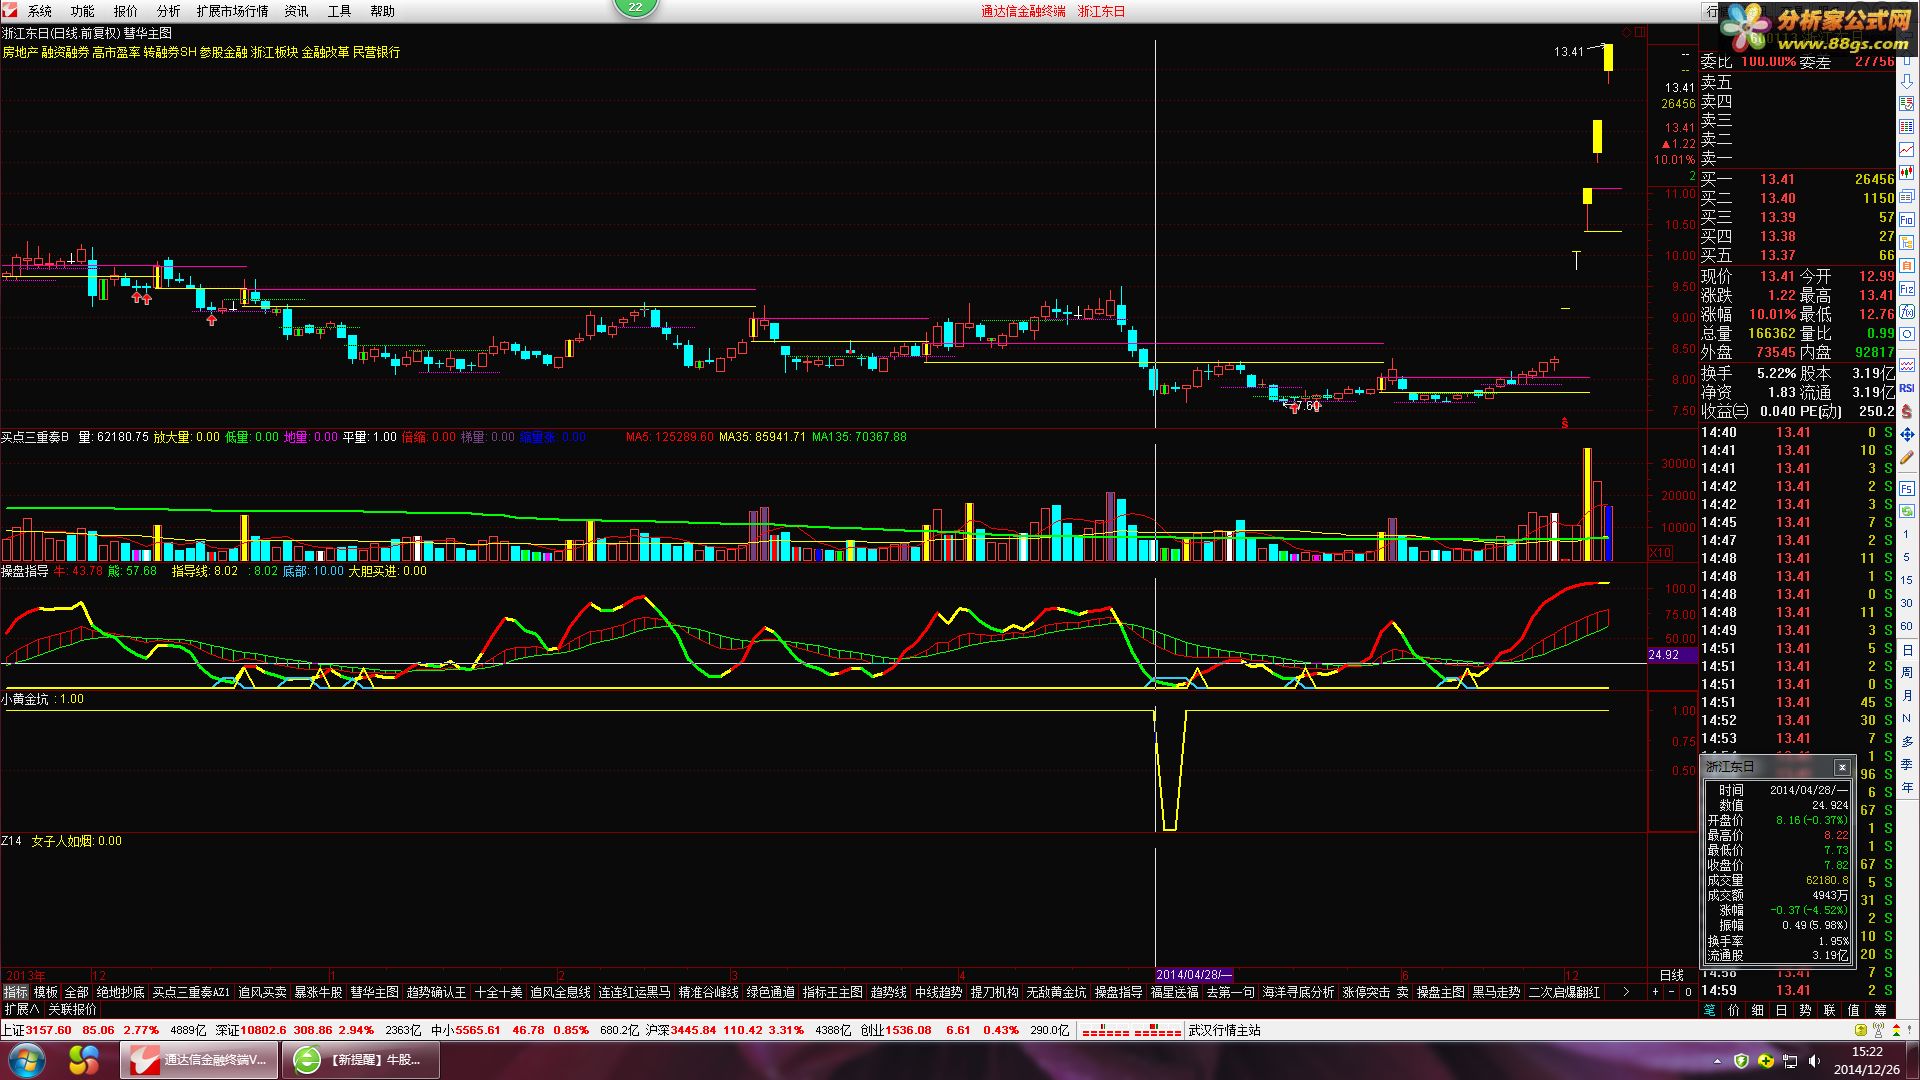Open the orange '自' self-select icon

(x=1907, y=265)
